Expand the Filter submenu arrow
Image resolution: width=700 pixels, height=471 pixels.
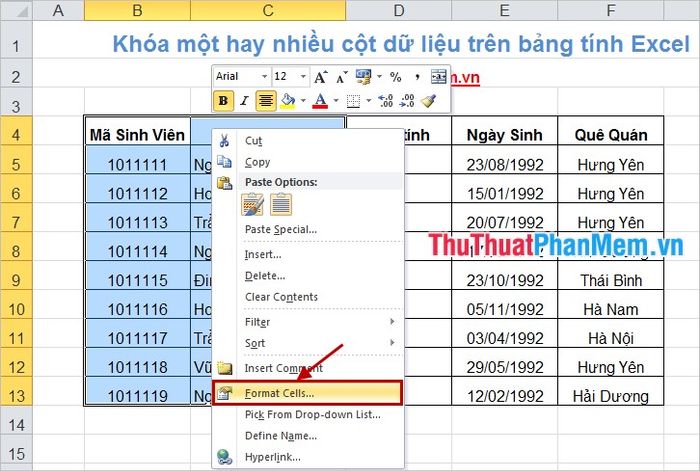[x=392, y=321]
